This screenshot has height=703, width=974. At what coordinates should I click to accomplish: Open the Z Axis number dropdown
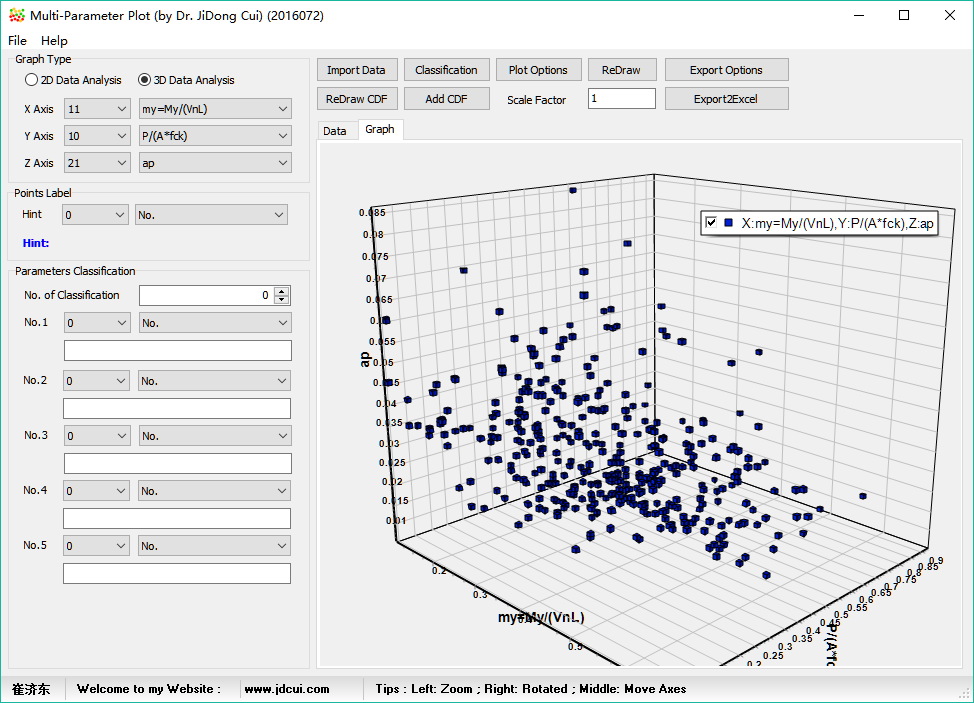(97, 163)
